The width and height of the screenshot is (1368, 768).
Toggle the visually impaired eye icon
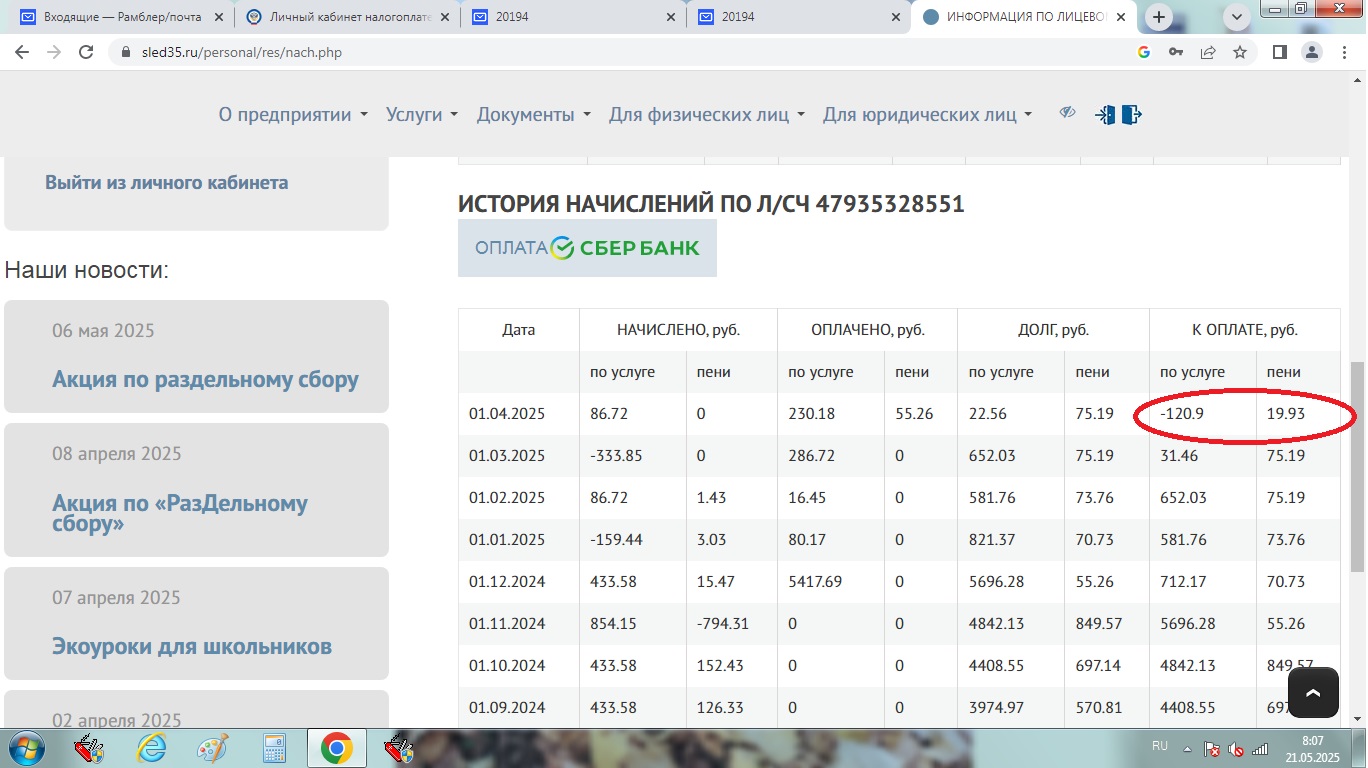[x=1067, y=113]
